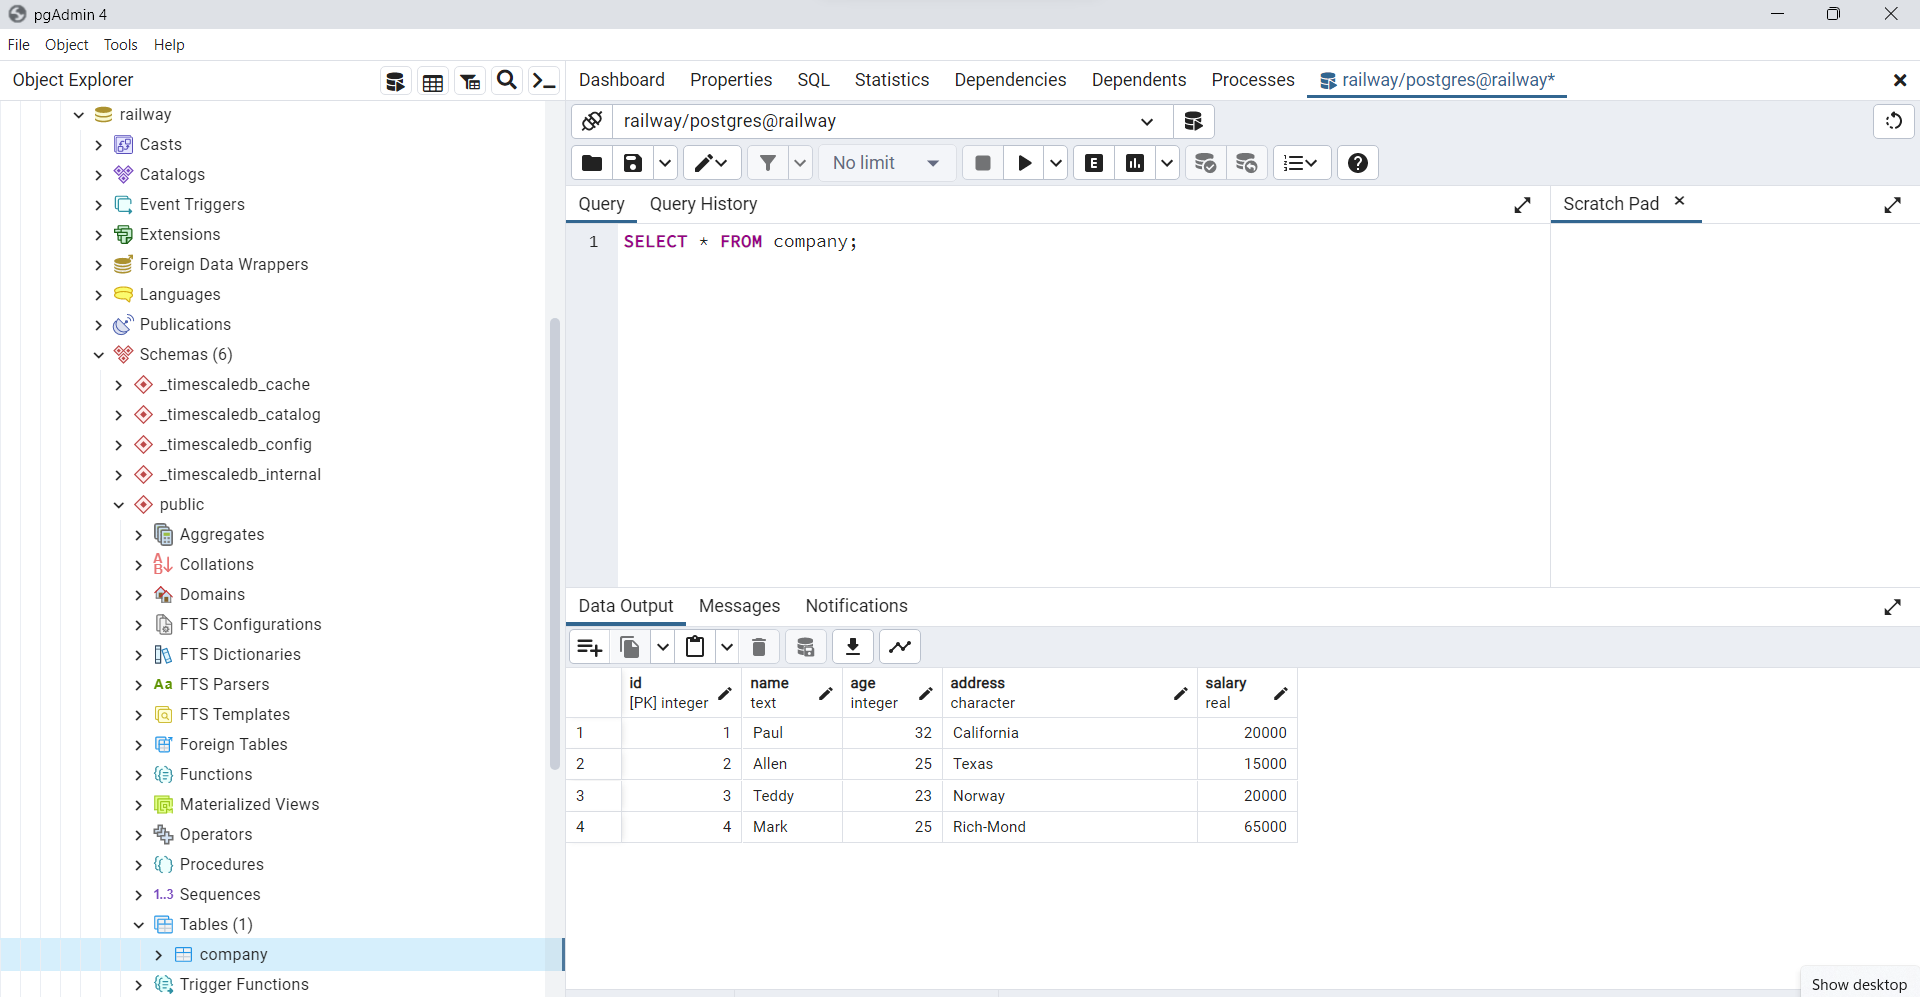Viewport: 1920px width, 997px height.
Task: Collapse the public schema node
Action: coord(118,505)
